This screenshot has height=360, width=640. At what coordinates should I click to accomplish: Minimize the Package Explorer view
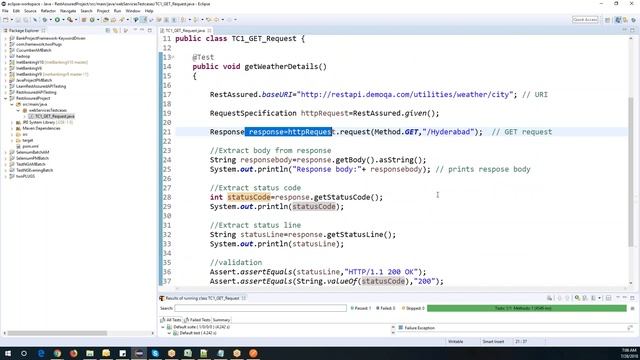142,31
